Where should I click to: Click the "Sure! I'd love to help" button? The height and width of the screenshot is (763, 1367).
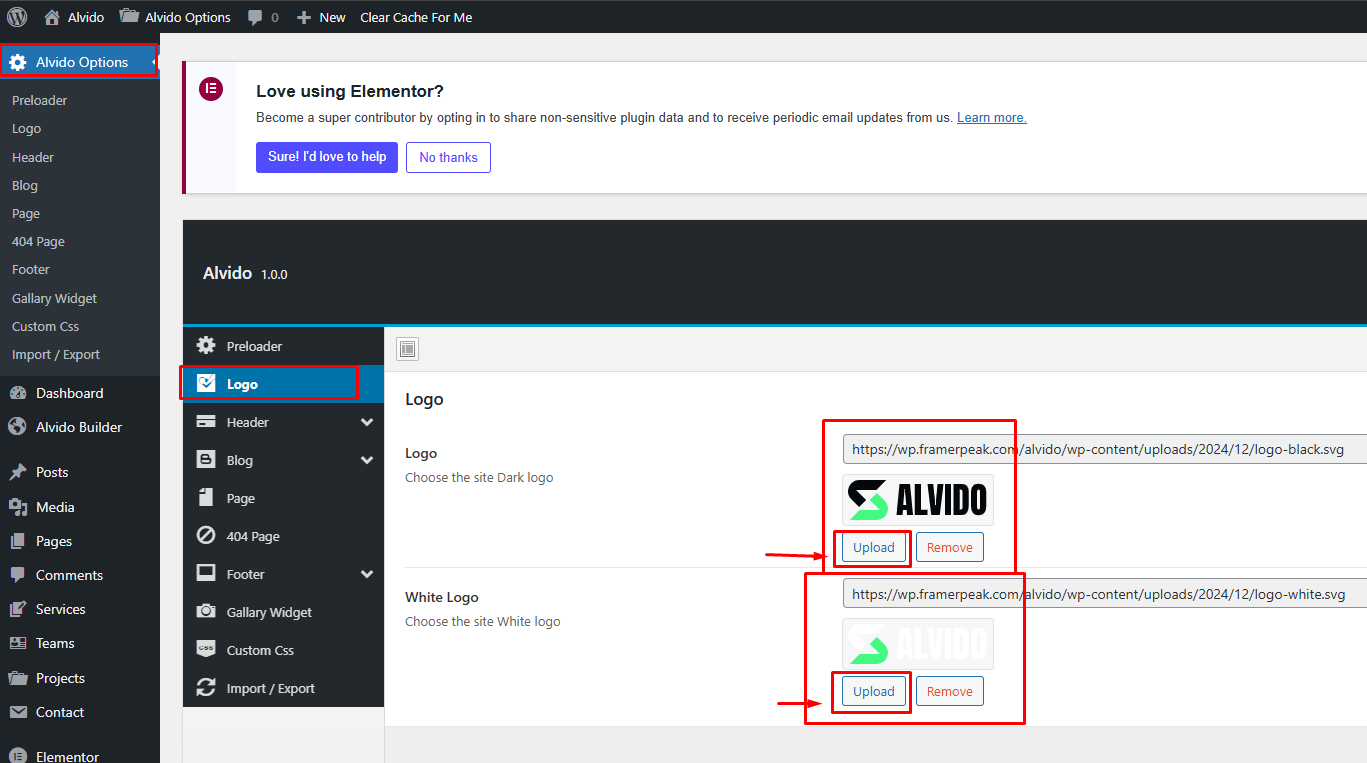click(x=327, y=157)
